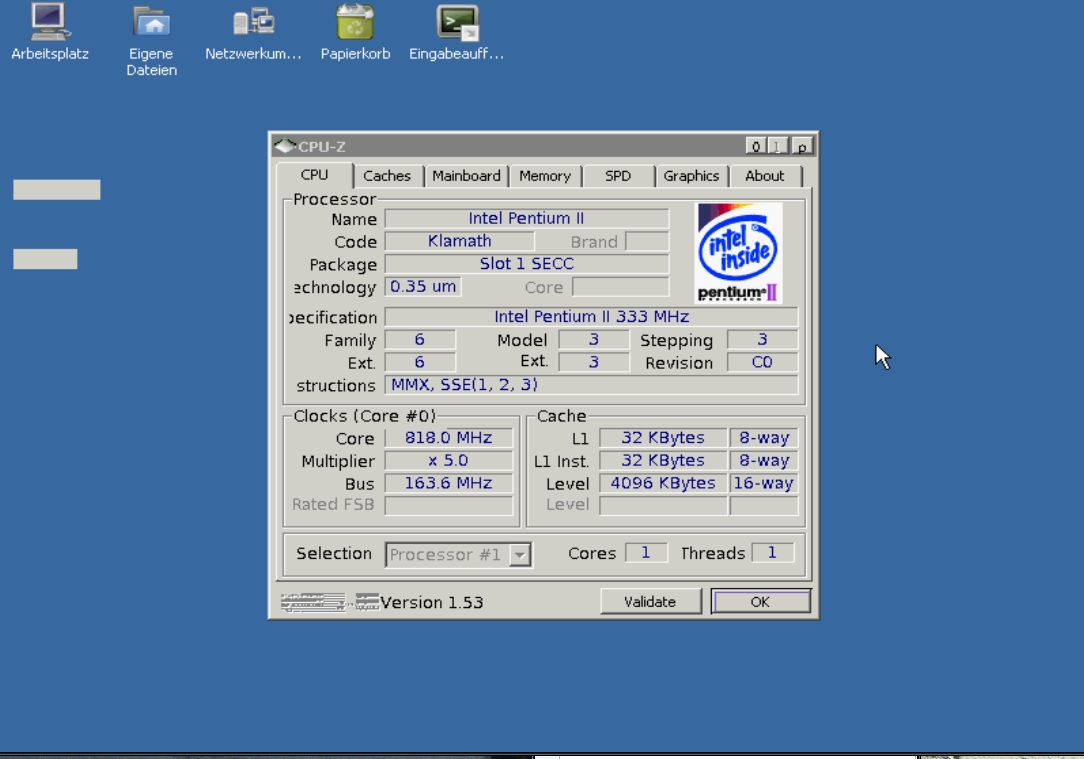Viewport: 1084px width, 759px height.
Task: Open the About tab
Action: click(x=765, y=176)
